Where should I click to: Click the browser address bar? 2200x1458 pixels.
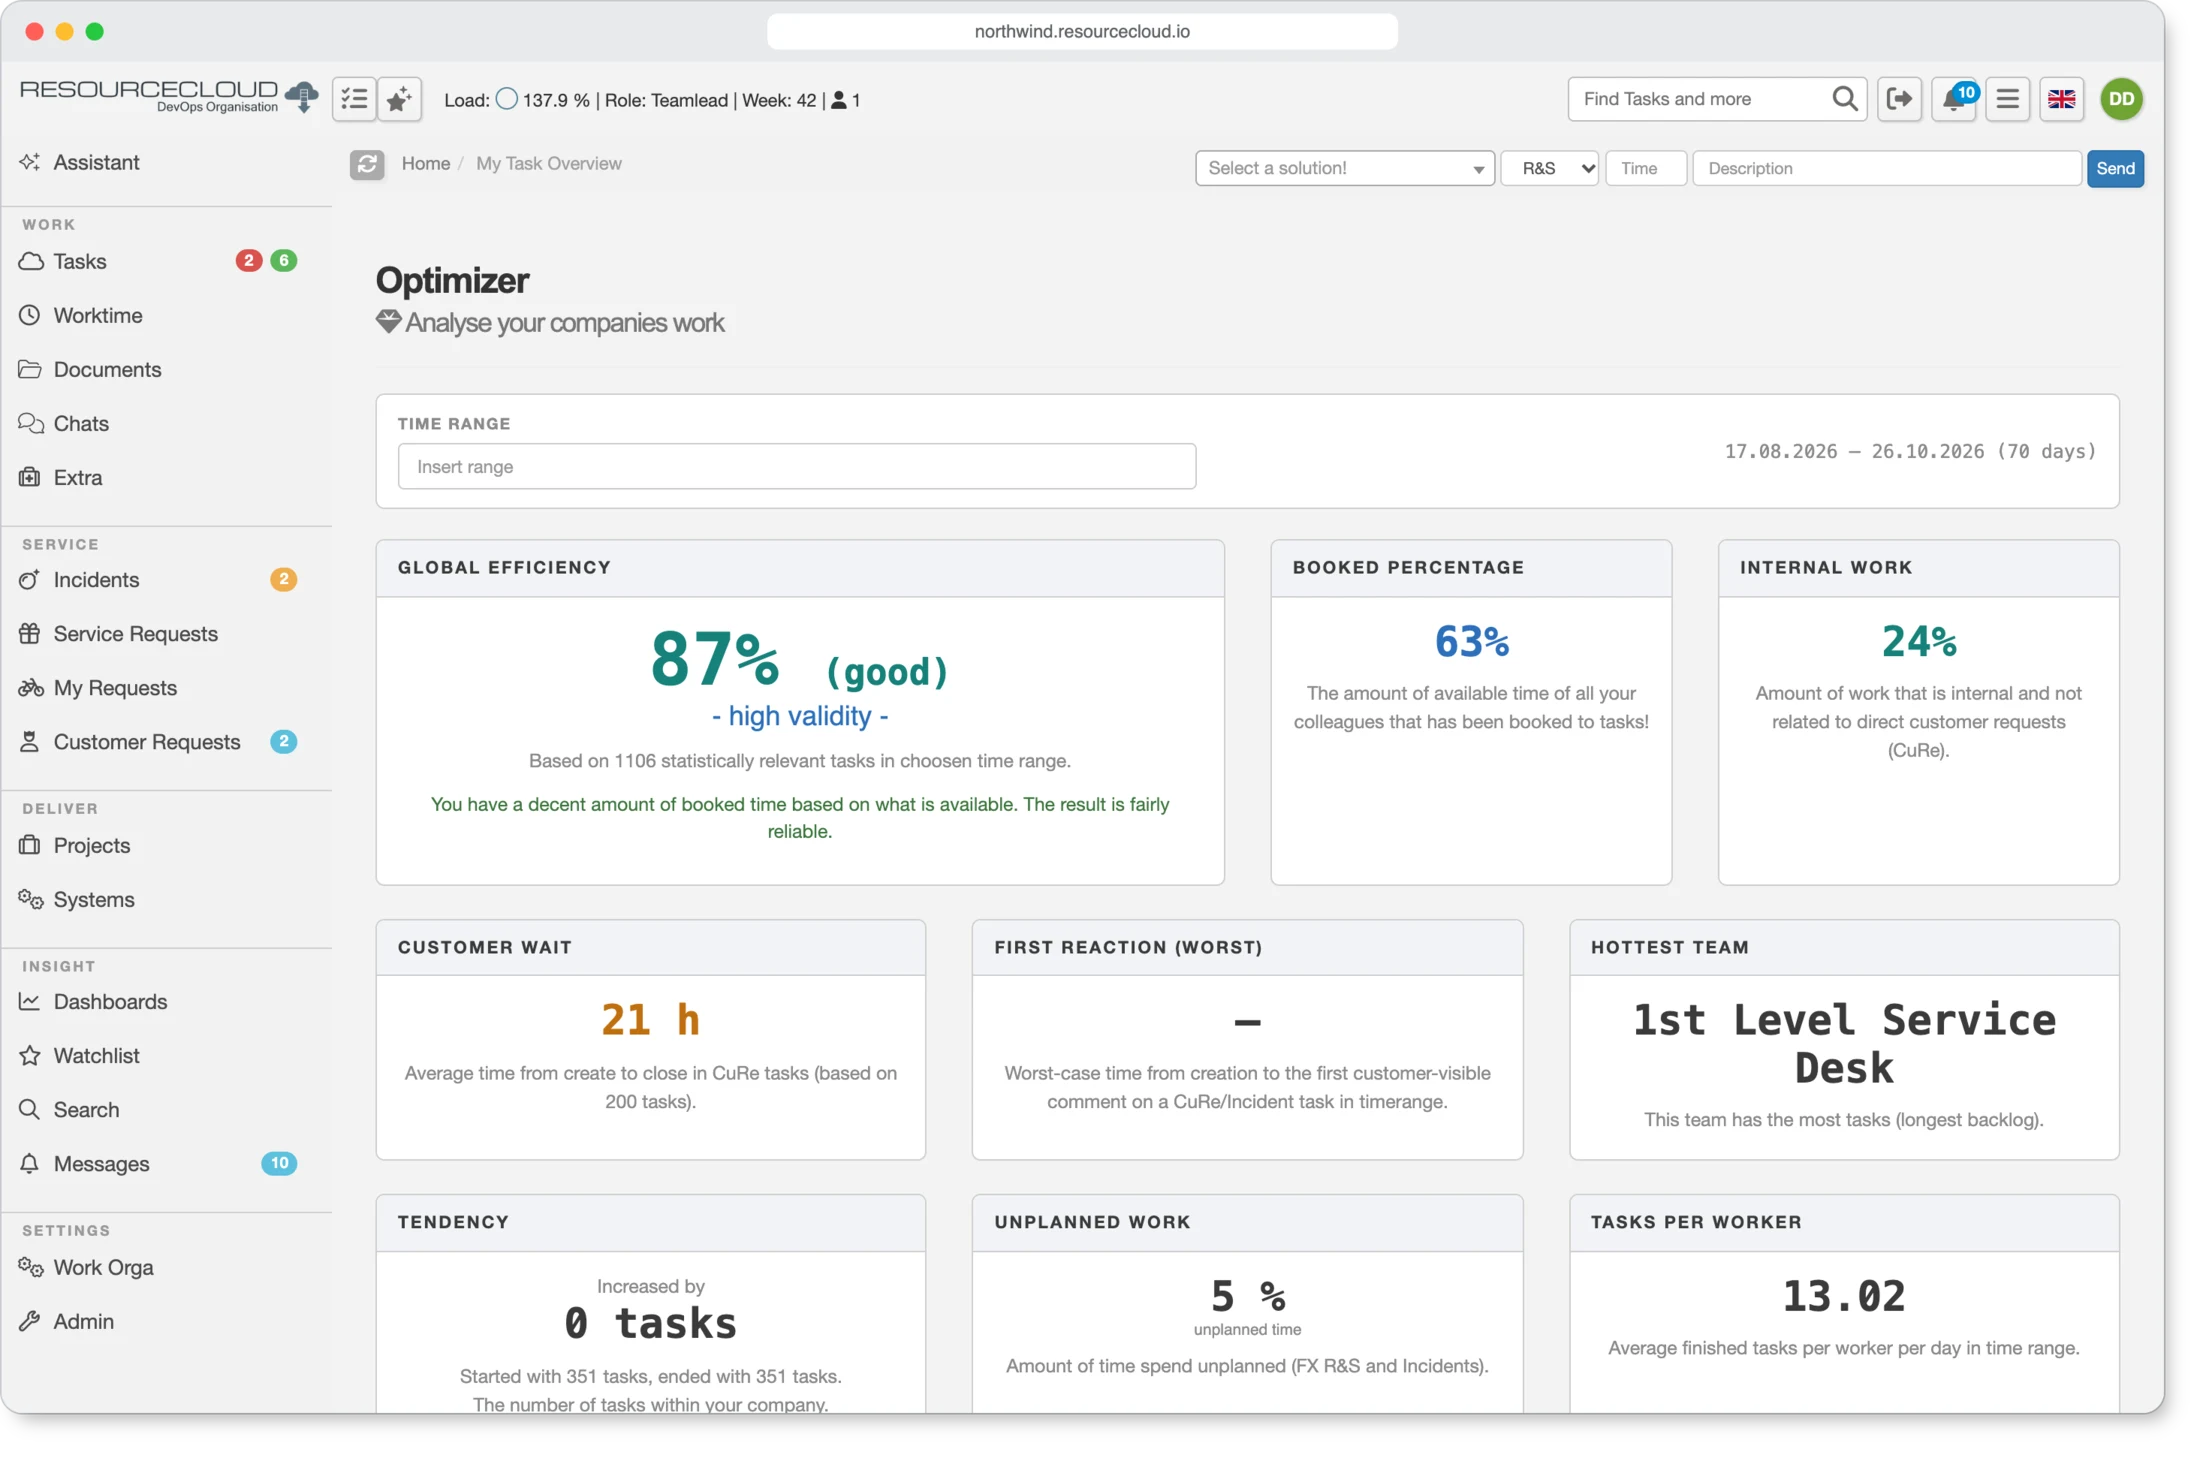(1082, 31)
